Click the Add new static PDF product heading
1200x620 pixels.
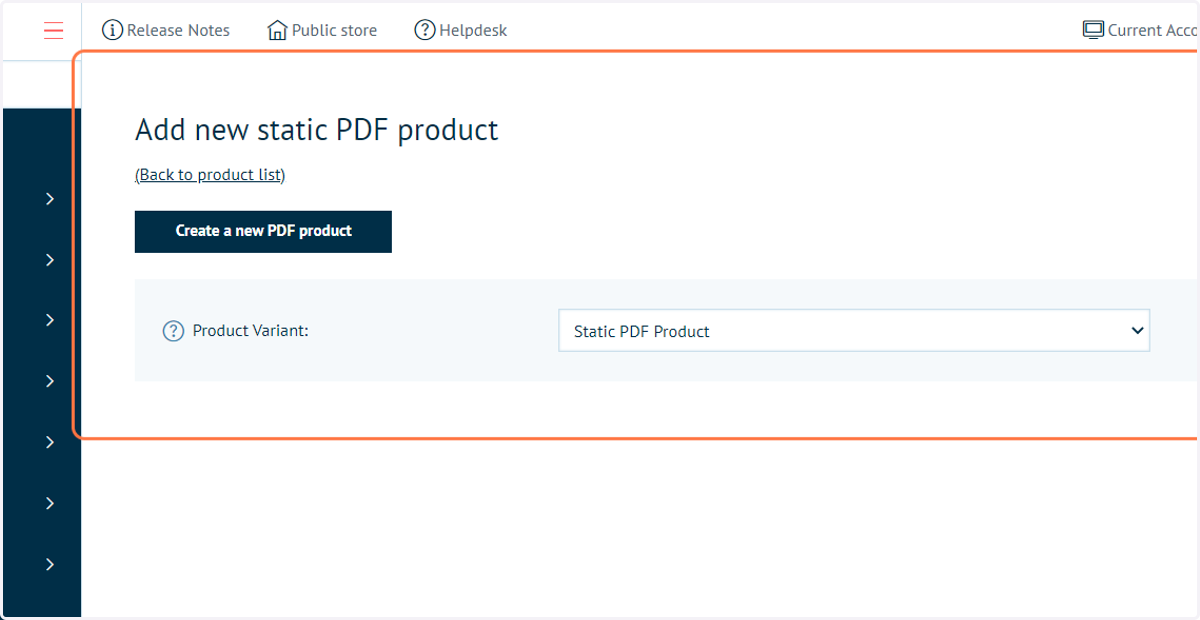point(316,130)
